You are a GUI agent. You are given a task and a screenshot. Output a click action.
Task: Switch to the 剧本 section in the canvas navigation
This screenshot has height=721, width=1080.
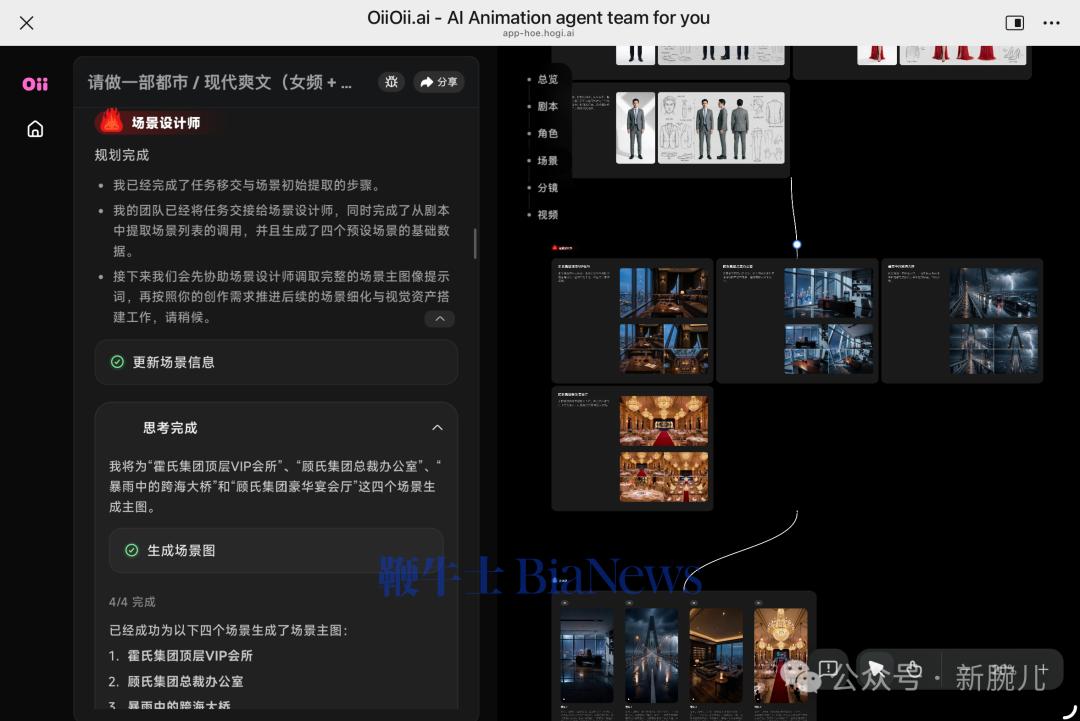(x=547, y=106)
